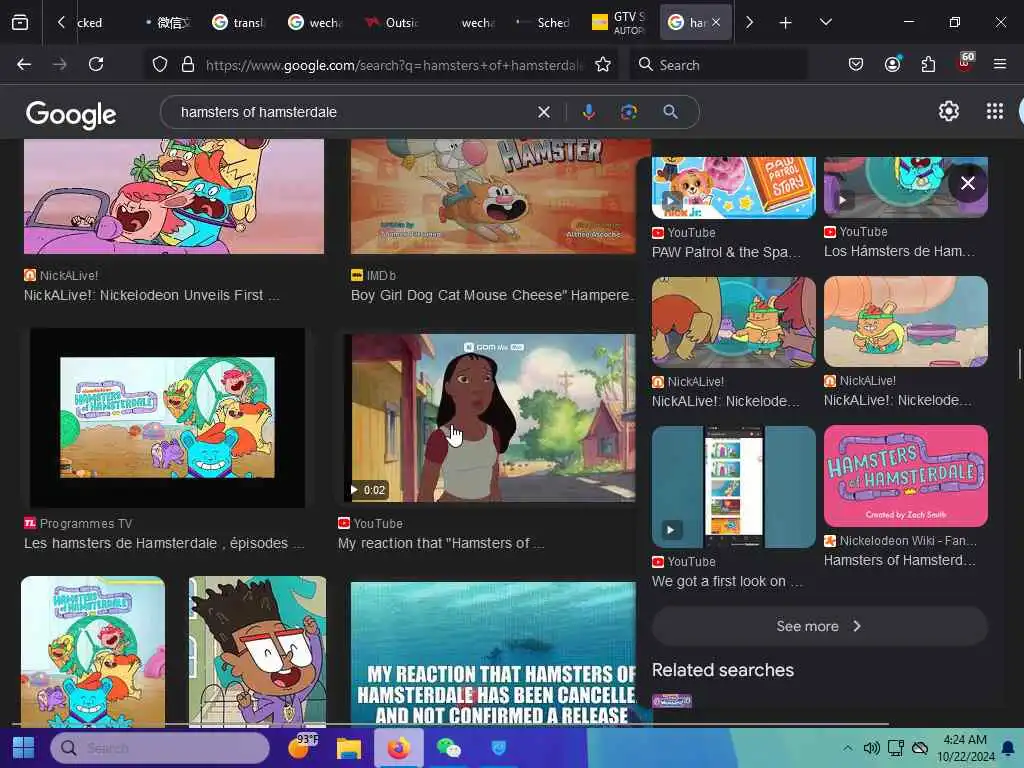
Task: Click the URL address bar
Action: pyautogui.click(x=393, y=65)
